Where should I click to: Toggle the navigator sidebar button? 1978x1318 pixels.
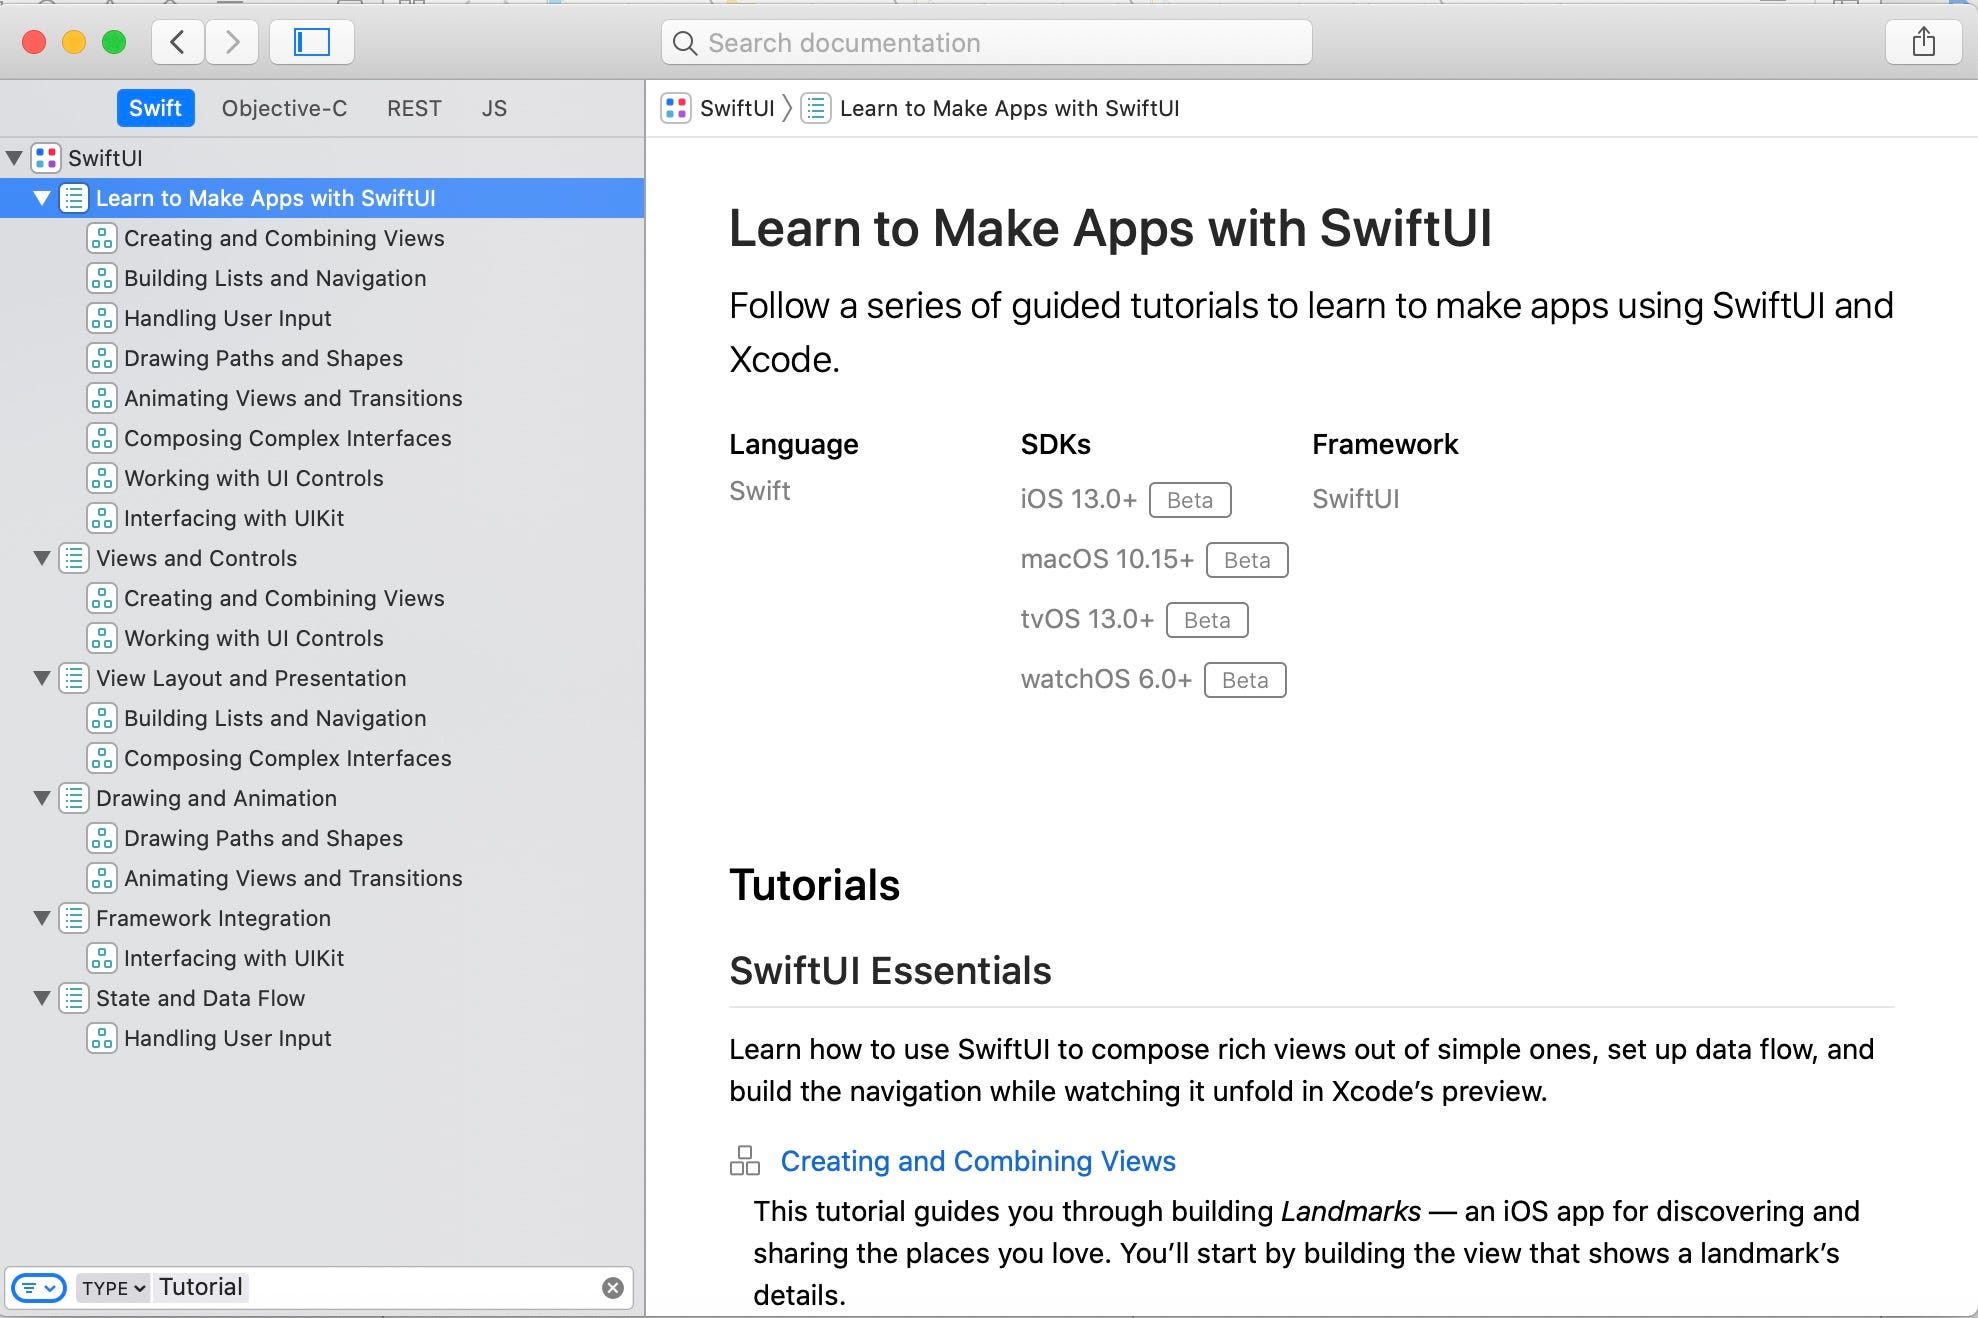click(312, 42)
